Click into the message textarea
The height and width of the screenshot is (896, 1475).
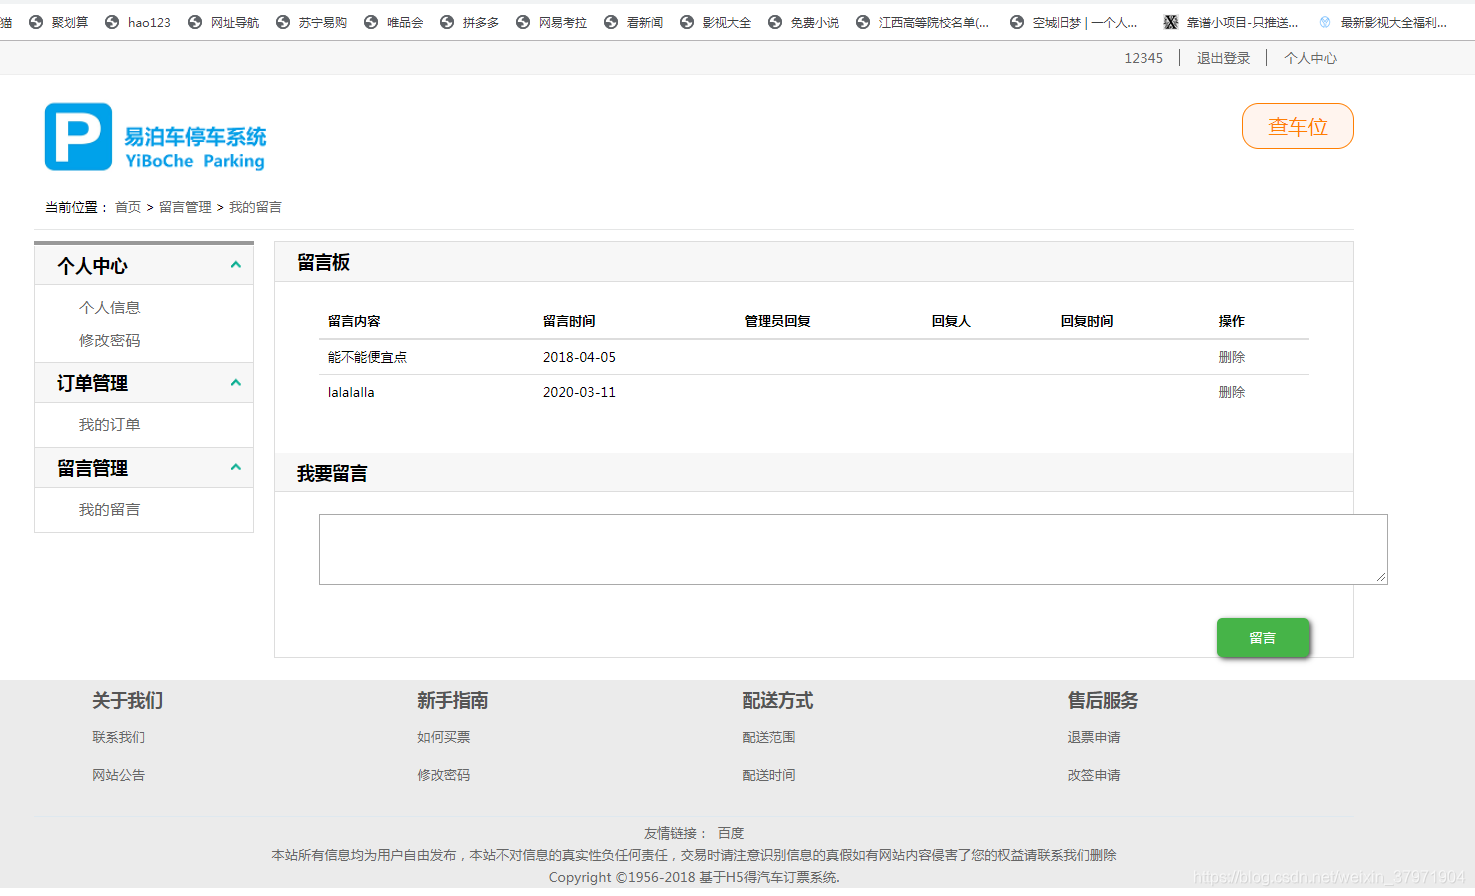click(853, 549)
